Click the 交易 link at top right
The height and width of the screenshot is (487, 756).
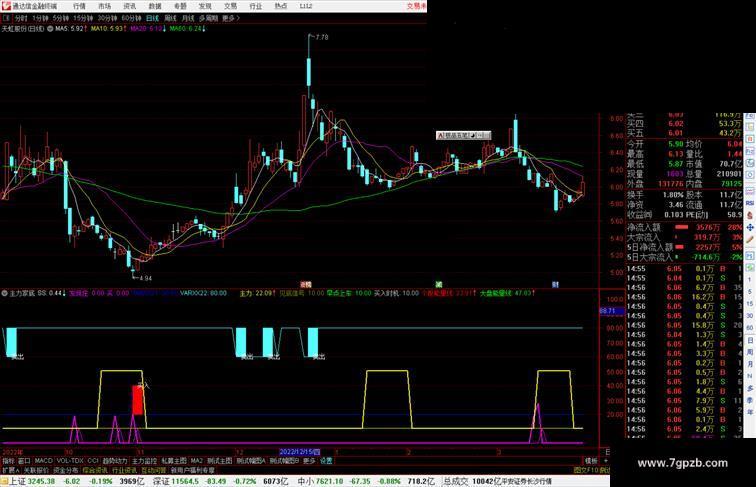[x=416, y=6]
